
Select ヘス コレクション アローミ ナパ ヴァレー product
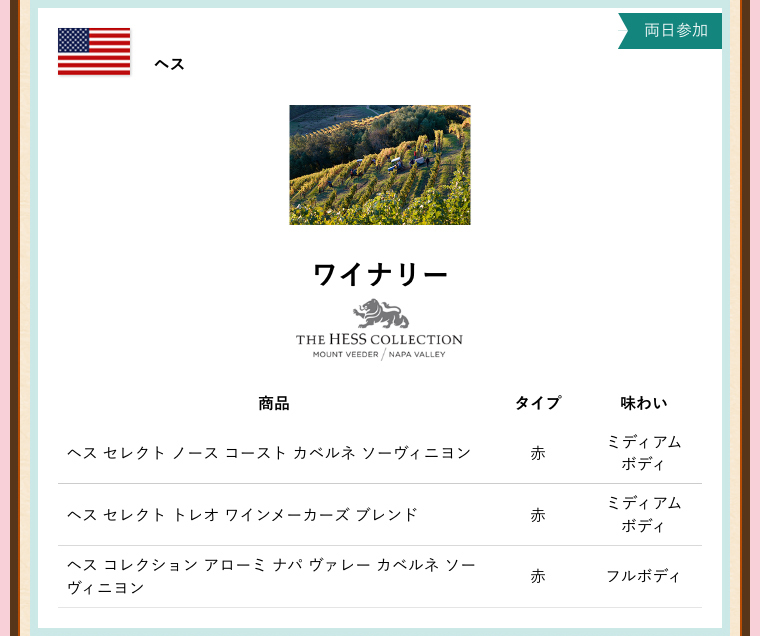pyautogui.click(x=271, y=576)
